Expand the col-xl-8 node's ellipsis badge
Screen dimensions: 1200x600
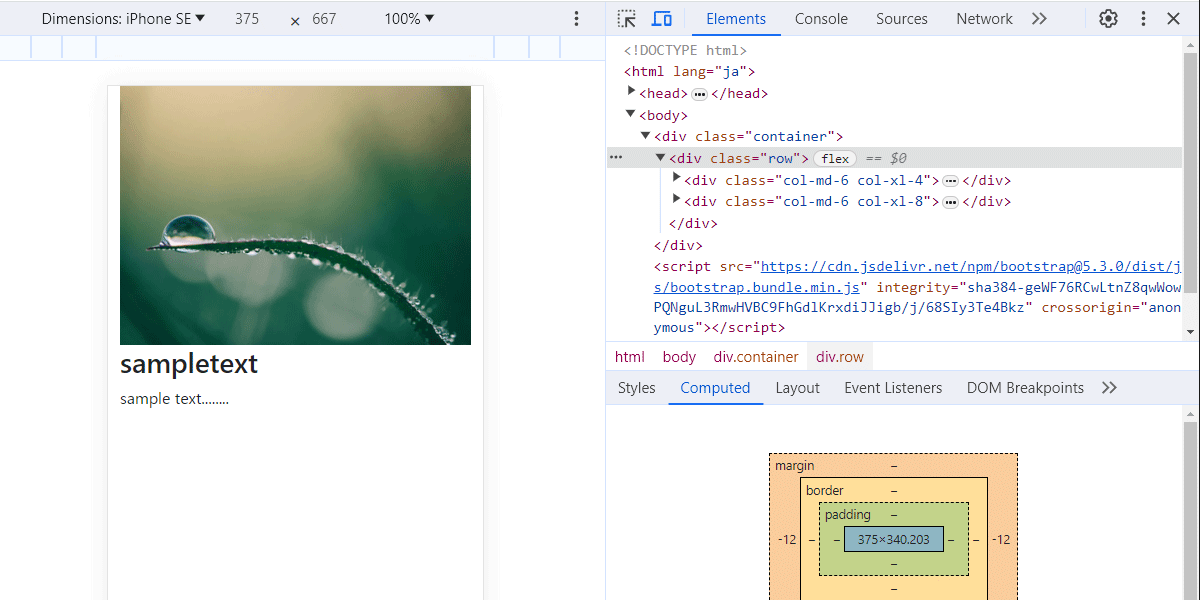(x=951, y=202)
